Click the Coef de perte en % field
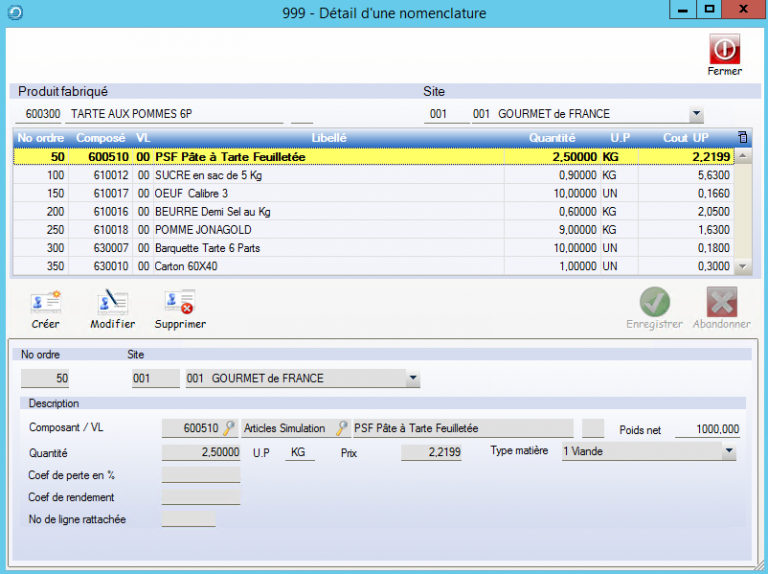The width and height of the screenshot is (768, 574). 201,475
